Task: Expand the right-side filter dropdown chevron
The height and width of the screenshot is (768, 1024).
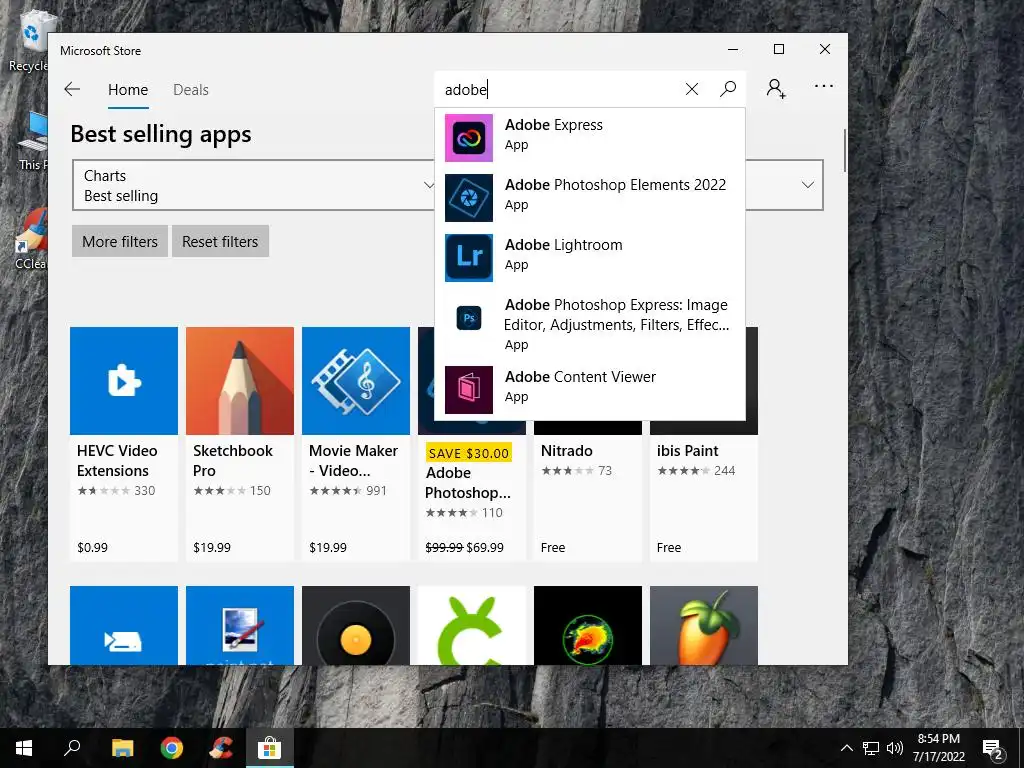Action: click(x=808, y=185)
